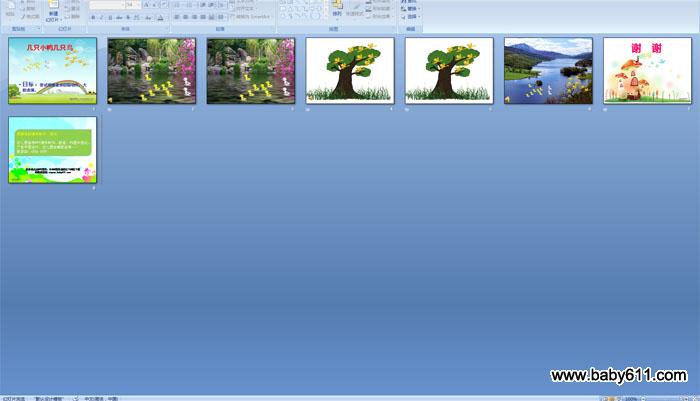This screenshot has height=401, width=700.
Task: Click the 100% zoom level in status bar
Action: 631,398
